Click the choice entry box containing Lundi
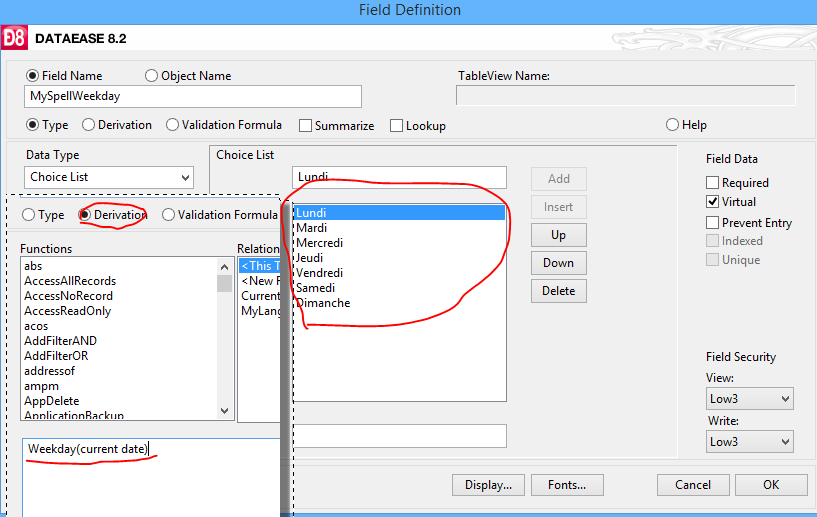817x517 pixels. pyautogui.click(x=399, y=177)
